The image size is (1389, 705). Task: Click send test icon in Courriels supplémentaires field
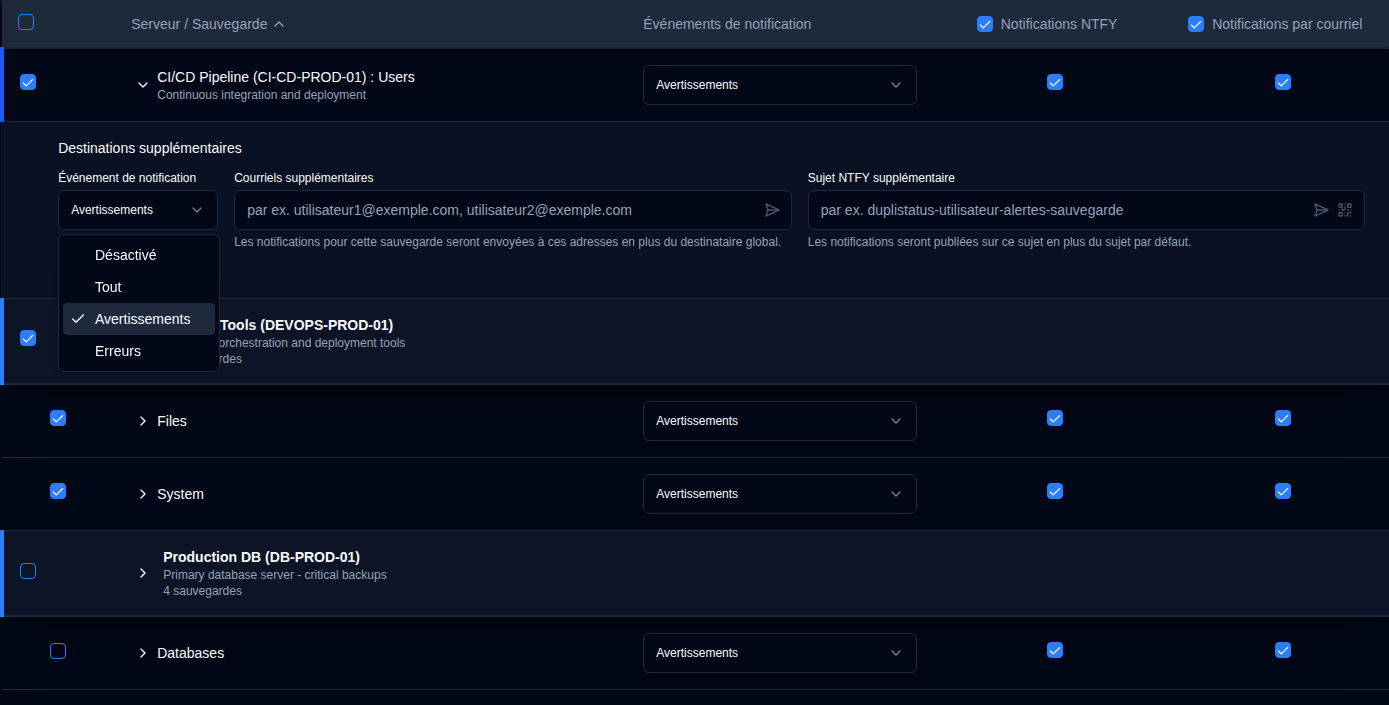click(x=772, y=210)
